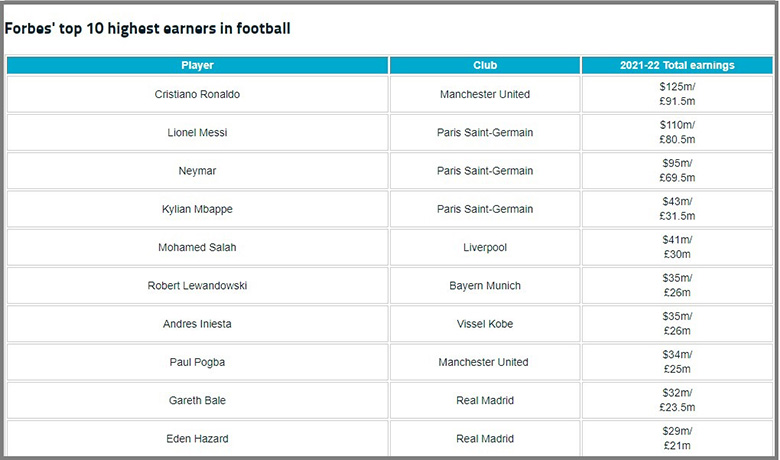Click the Player column header
The width and height of the screenshot is (780, 460).
pos(197,65)
